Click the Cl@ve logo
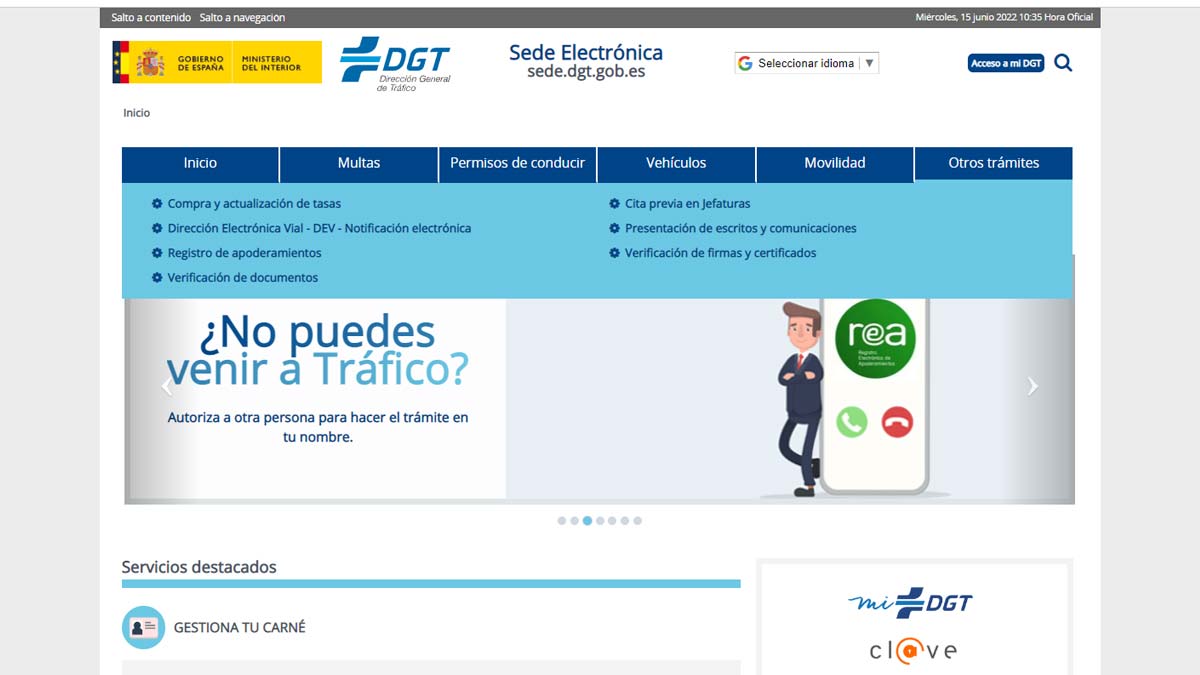The width and height of the screenshot is (1200, 675). pyautogui.click(x=912, y=651)
